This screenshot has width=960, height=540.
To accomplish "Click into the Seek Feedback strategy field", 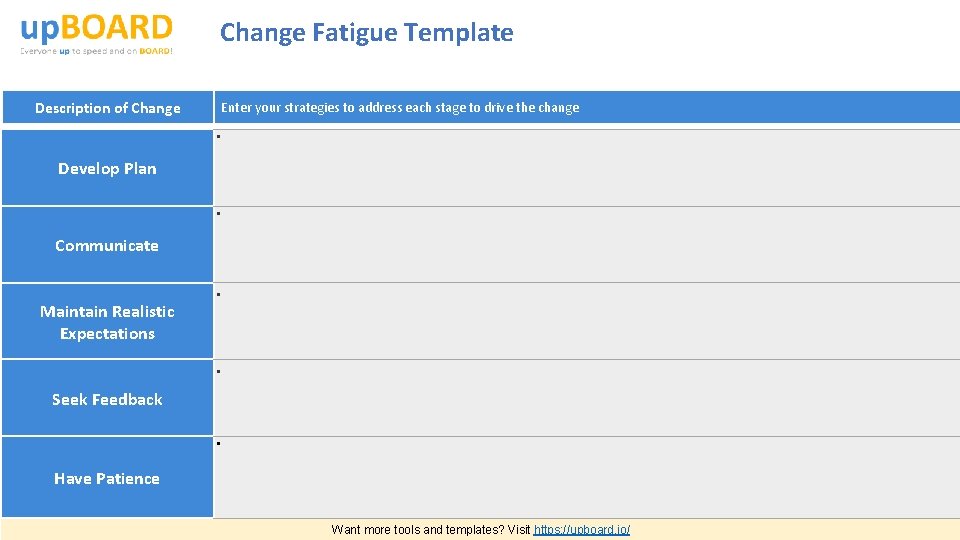I will (x=587, y=399).
